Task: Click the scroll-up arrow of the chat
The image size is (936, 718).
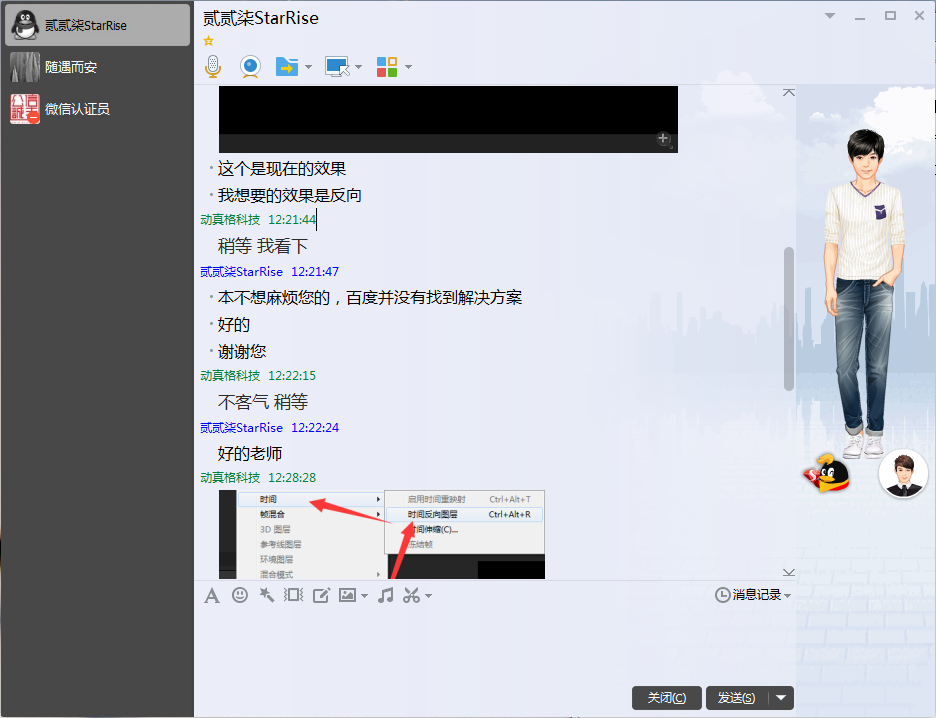Action: 789,93
